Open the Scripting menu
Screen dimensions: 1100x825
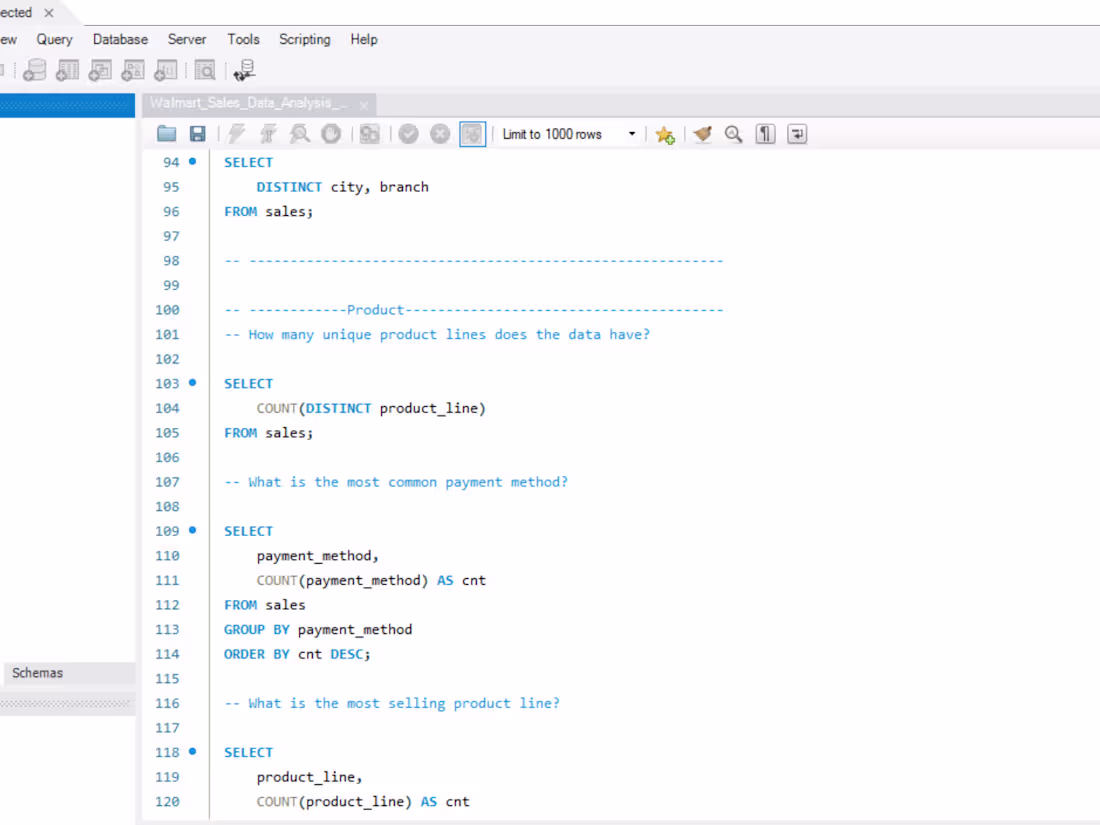coord(305,39)
